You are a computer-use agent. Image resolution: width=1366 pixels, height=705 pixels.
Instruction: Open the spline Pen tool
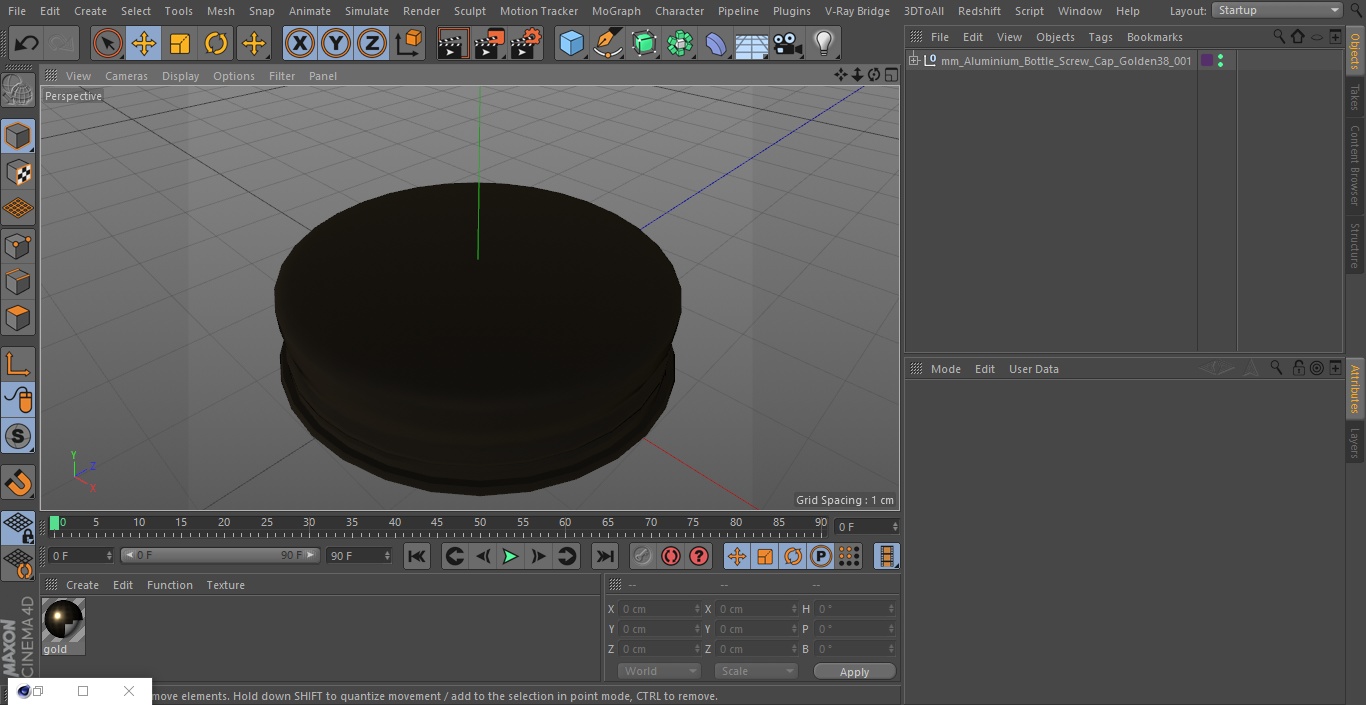[x=607, y=44]
